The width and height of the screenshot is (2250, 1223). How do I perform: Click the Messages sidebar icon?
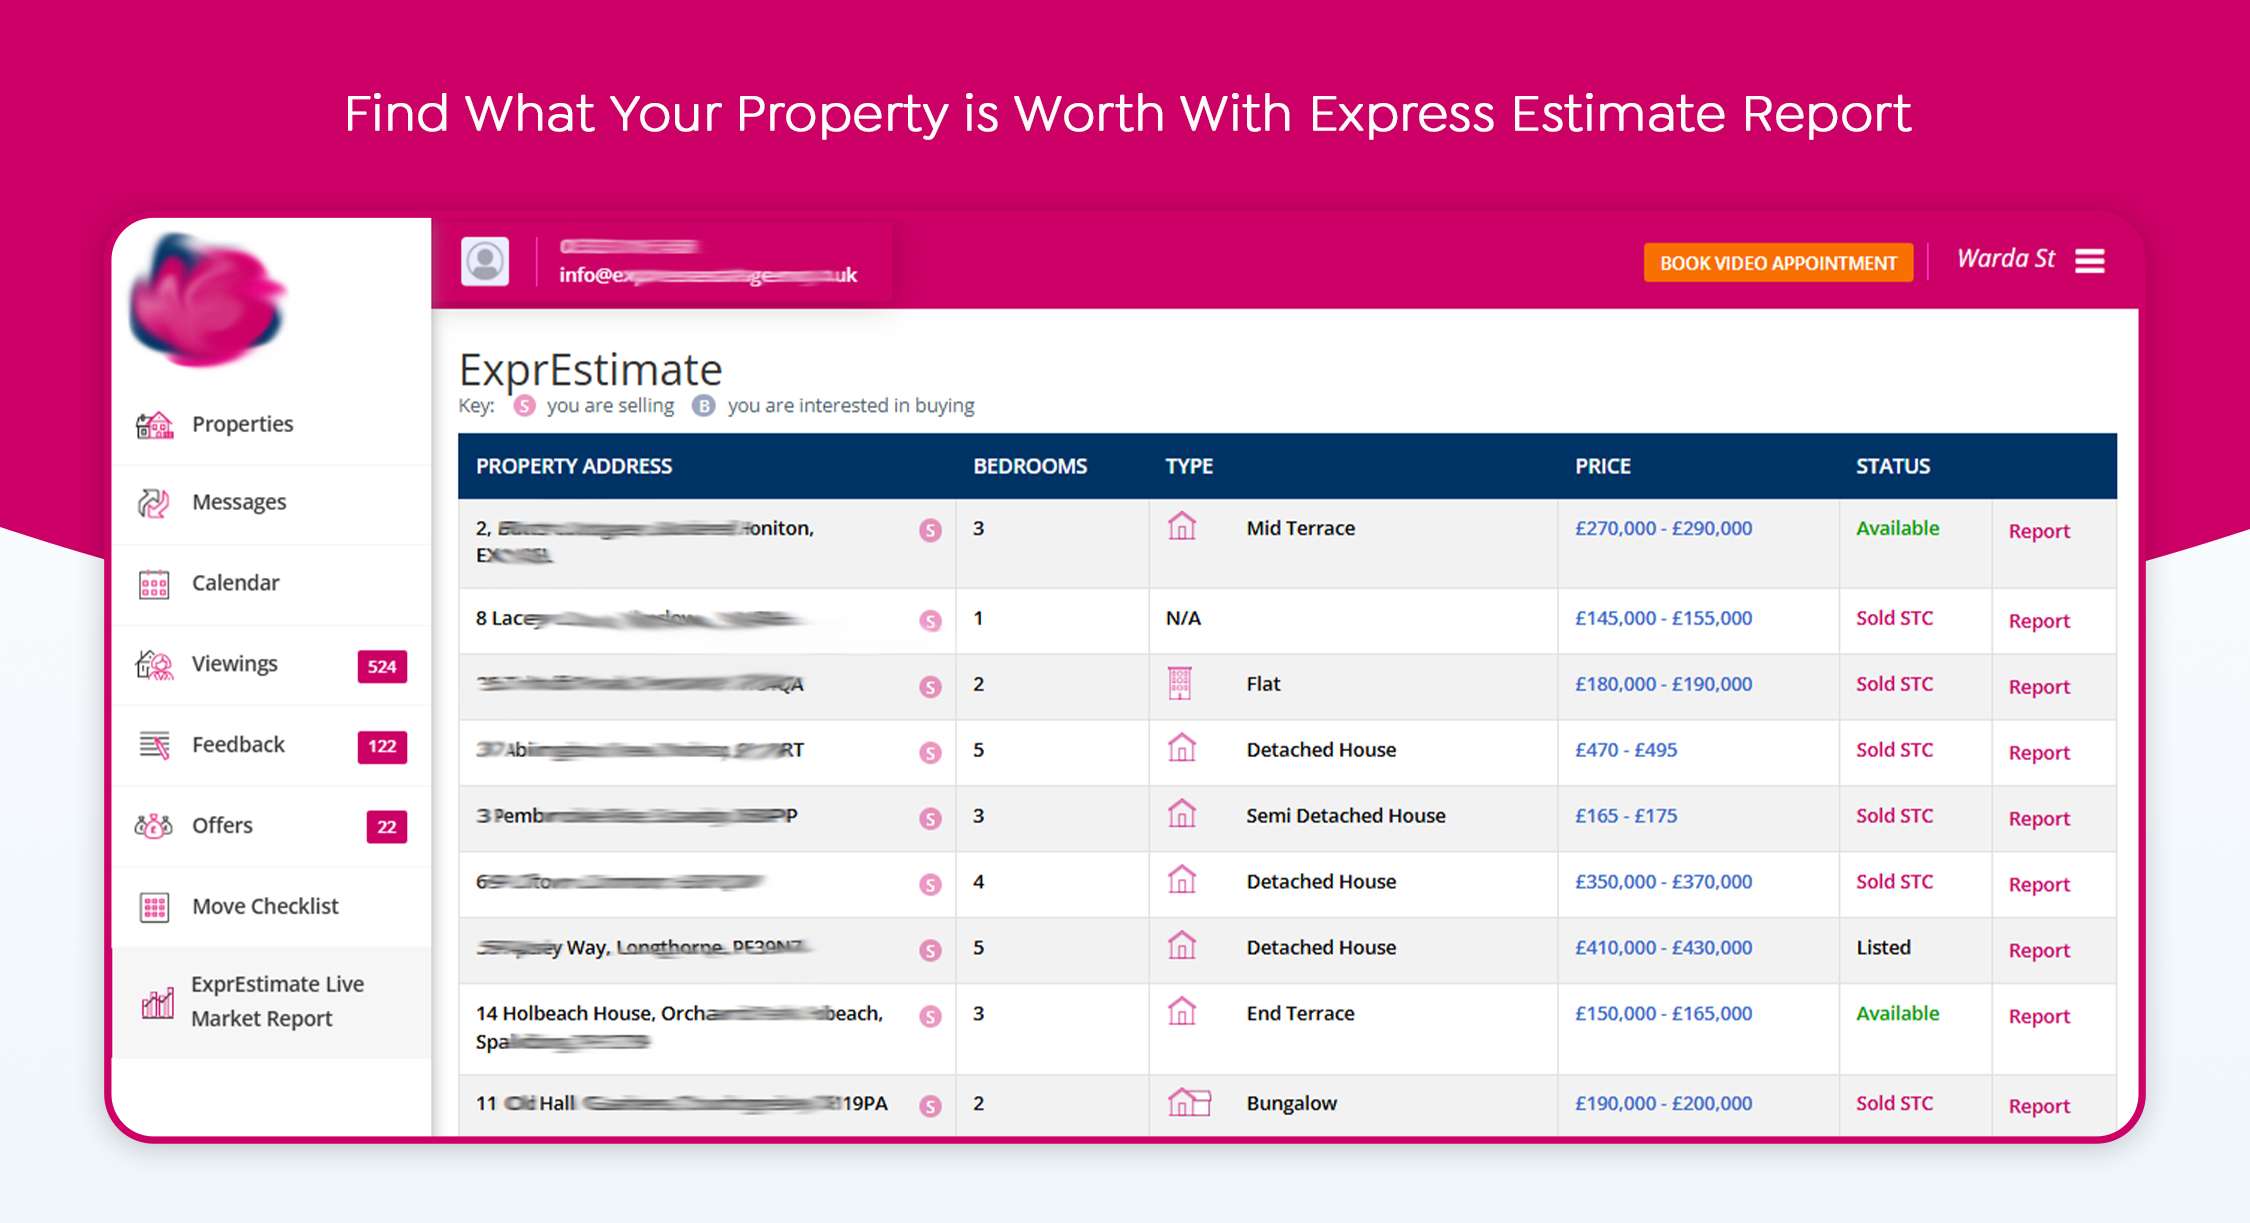pyautogui.click(x=154, y=503)
